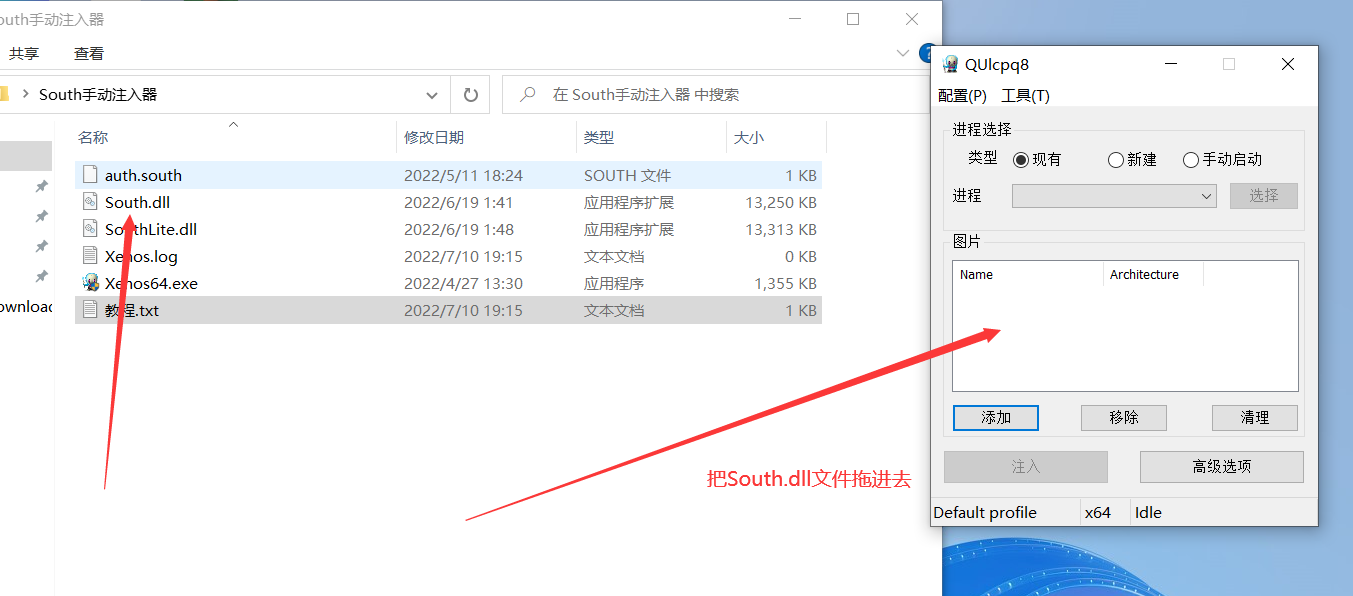Click Idle in the status bar
This screenshot has width=1353, height=596.
[x=1148, y=512]
